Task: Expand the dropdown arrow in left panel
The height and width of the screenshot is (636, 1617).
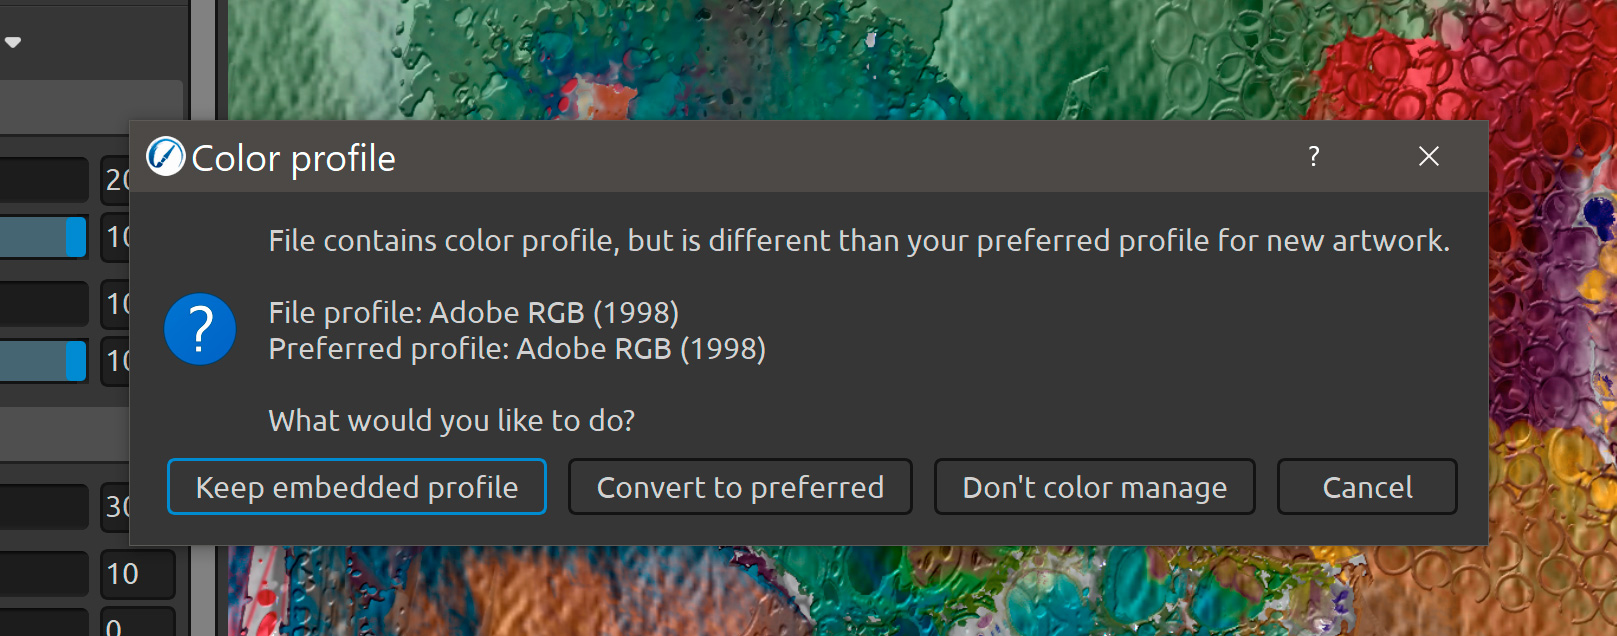Action: 13,42
